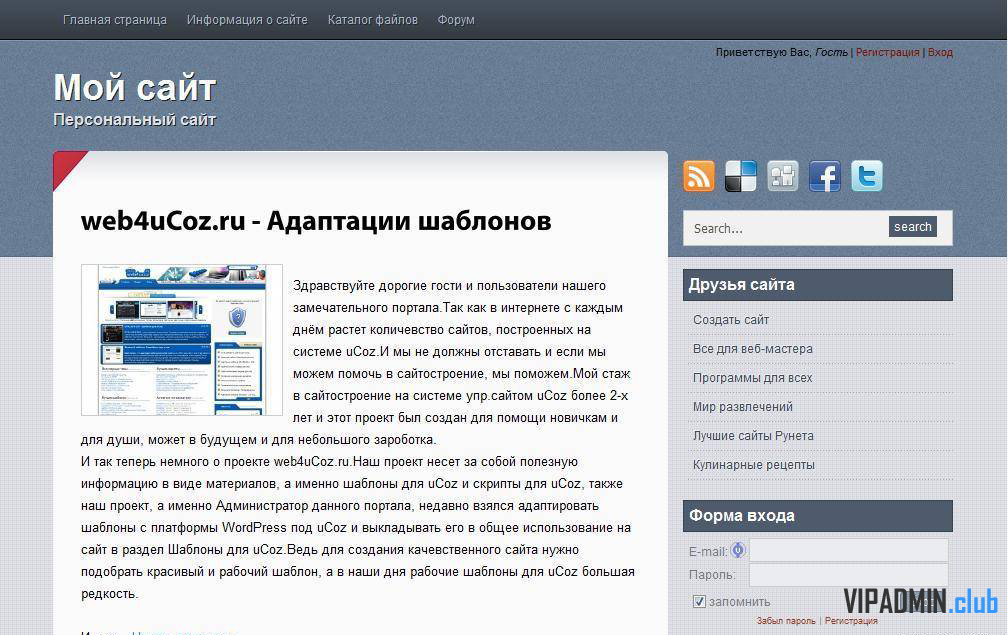The height and width of the screenshot is (635, 1008).
Task: Open the Лучшие сайты Рунета link
Action: (x=753, y=435)
